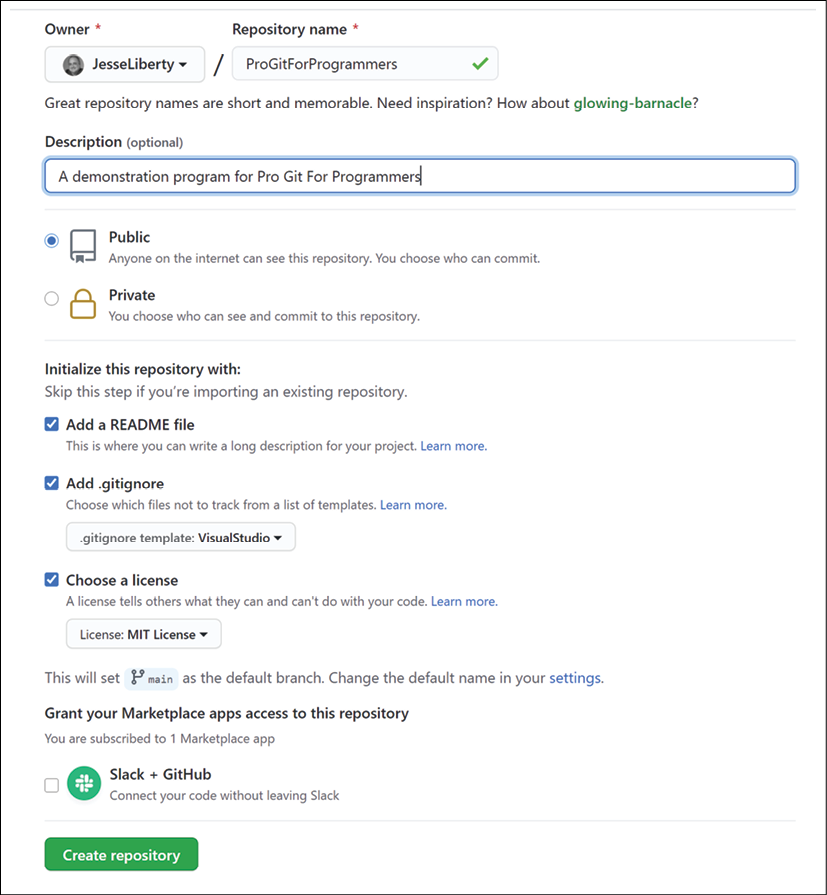This screenshot has width=827, height=895.
Task: Open the settings link for default branch
Action: (x=575, y=678)
